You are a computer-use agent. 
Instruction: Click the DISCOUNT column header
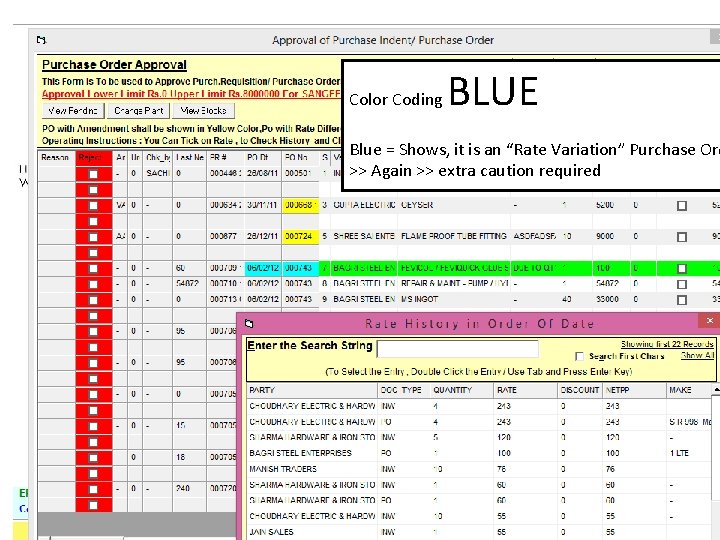tap(580, 390)
